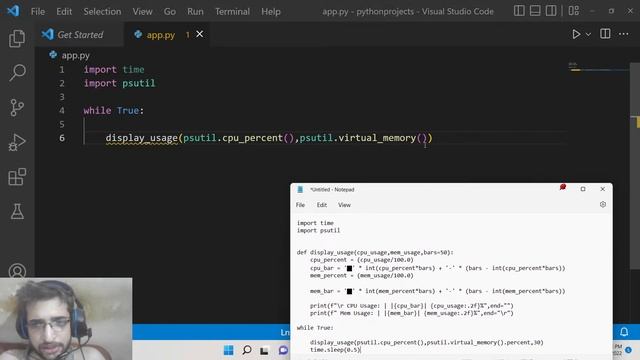
Task: Select the app.py editor tab
Action: click(x=160, y=35)
